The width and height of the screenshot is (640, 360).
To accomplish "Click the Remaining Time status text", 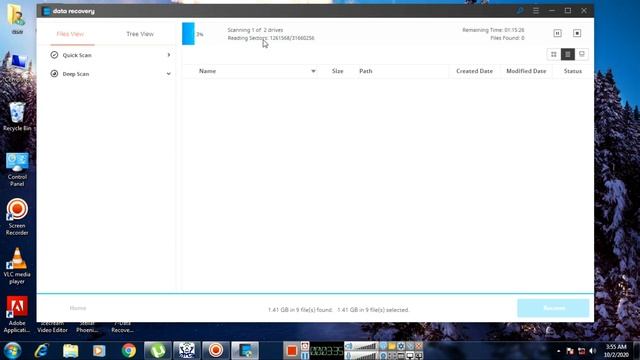I will pos(493,30).
